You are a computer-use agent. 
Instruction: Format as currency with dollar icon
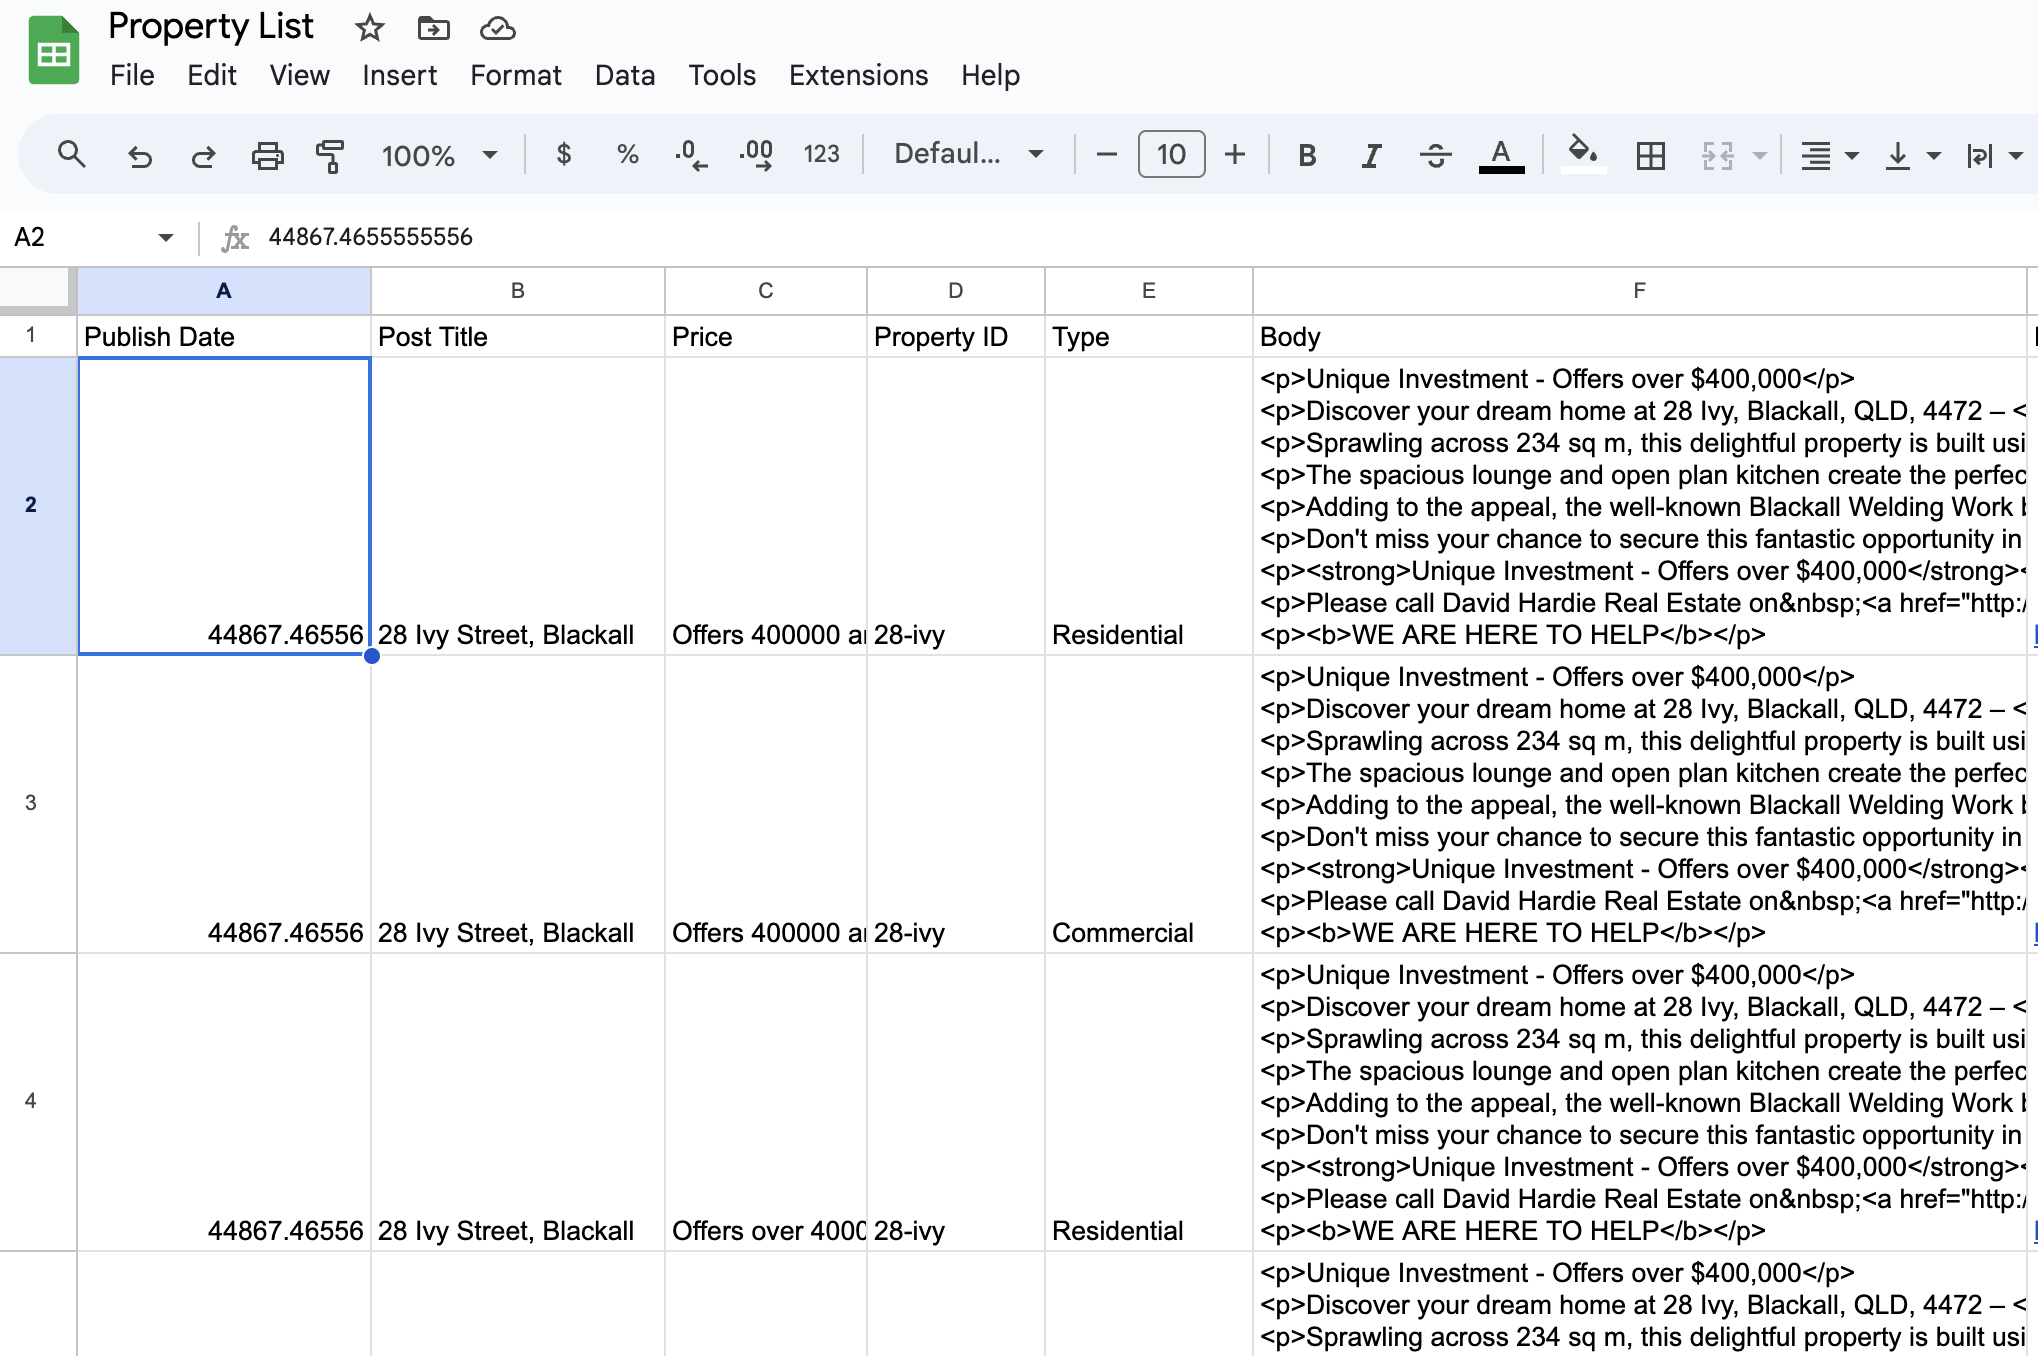[564, 154]
